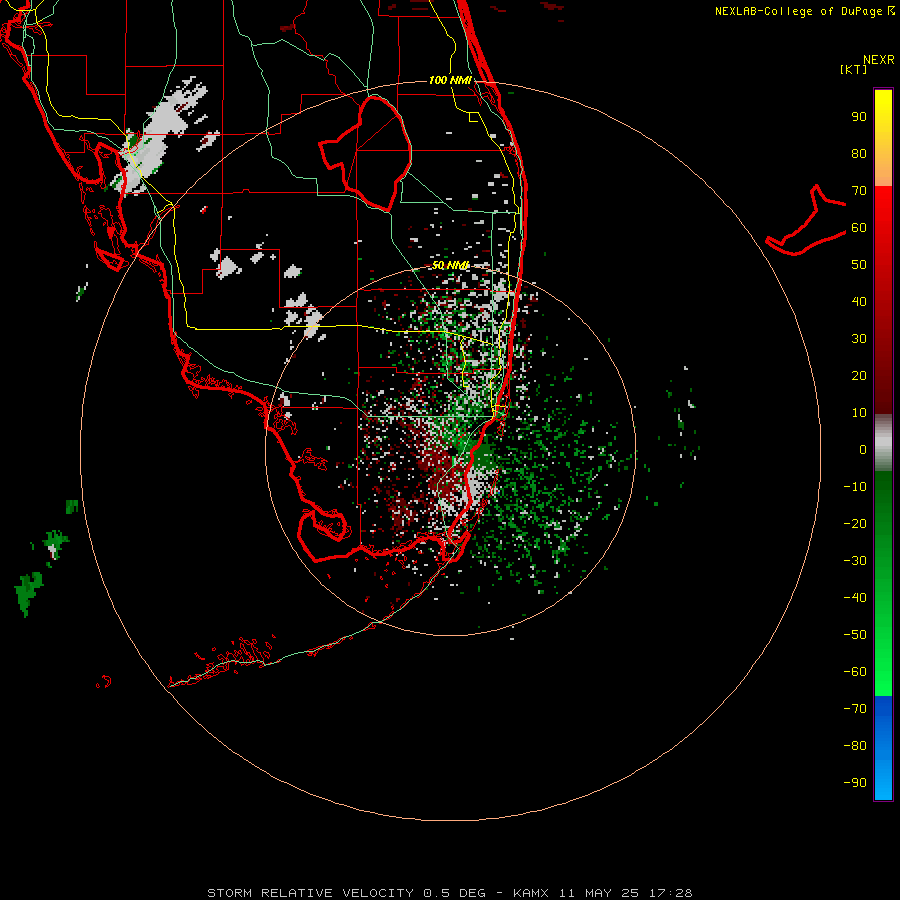Click the yellow top segment of the color bar
This screenshot has width=900, height=900.
click(883, 138)
